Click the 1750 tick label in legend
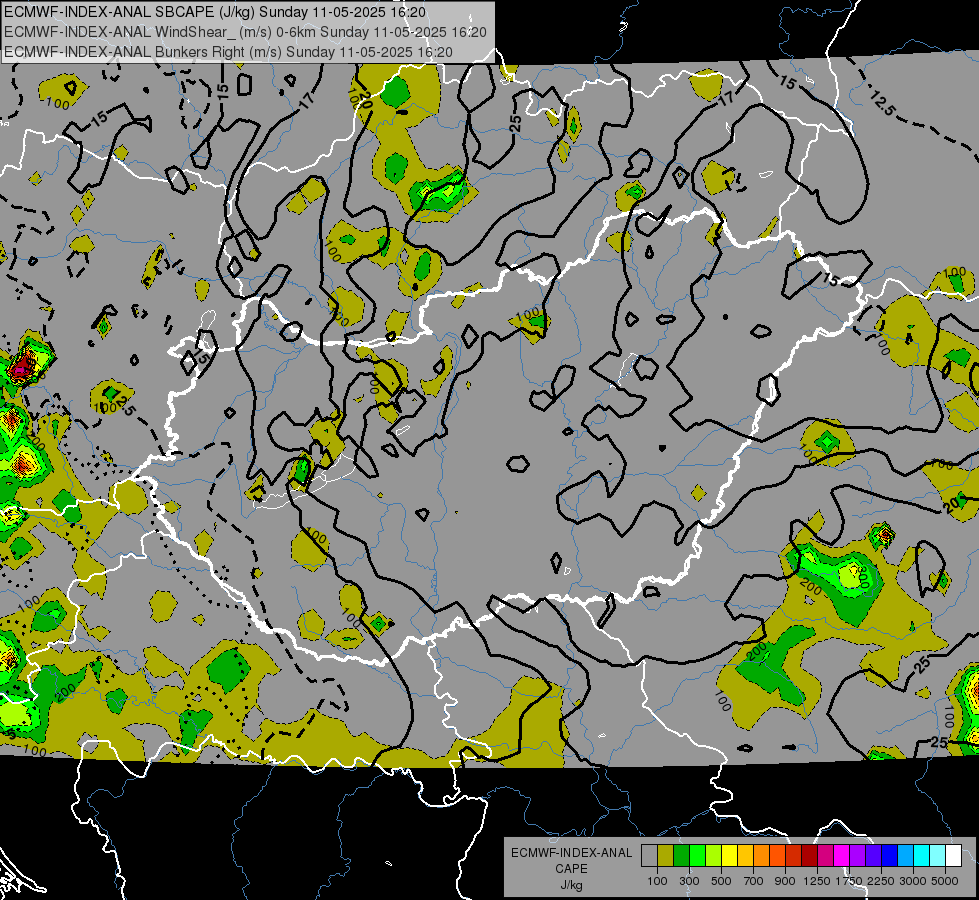The image size is (979, 900). pyautogui.click(x=849, y=881)
